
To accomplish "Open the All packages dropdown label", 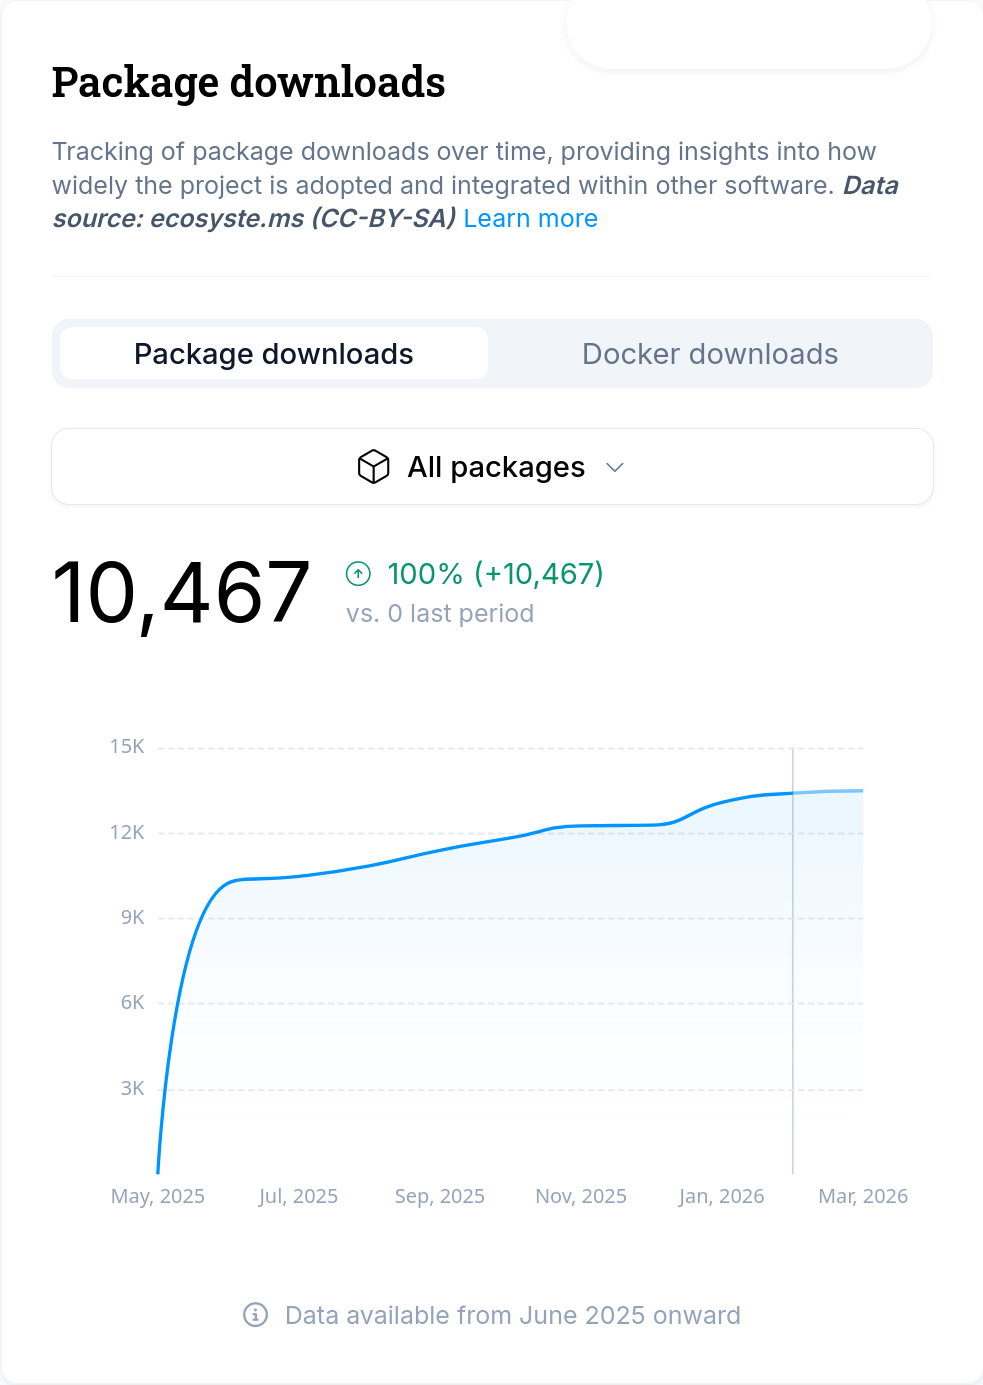I will 495,467.
